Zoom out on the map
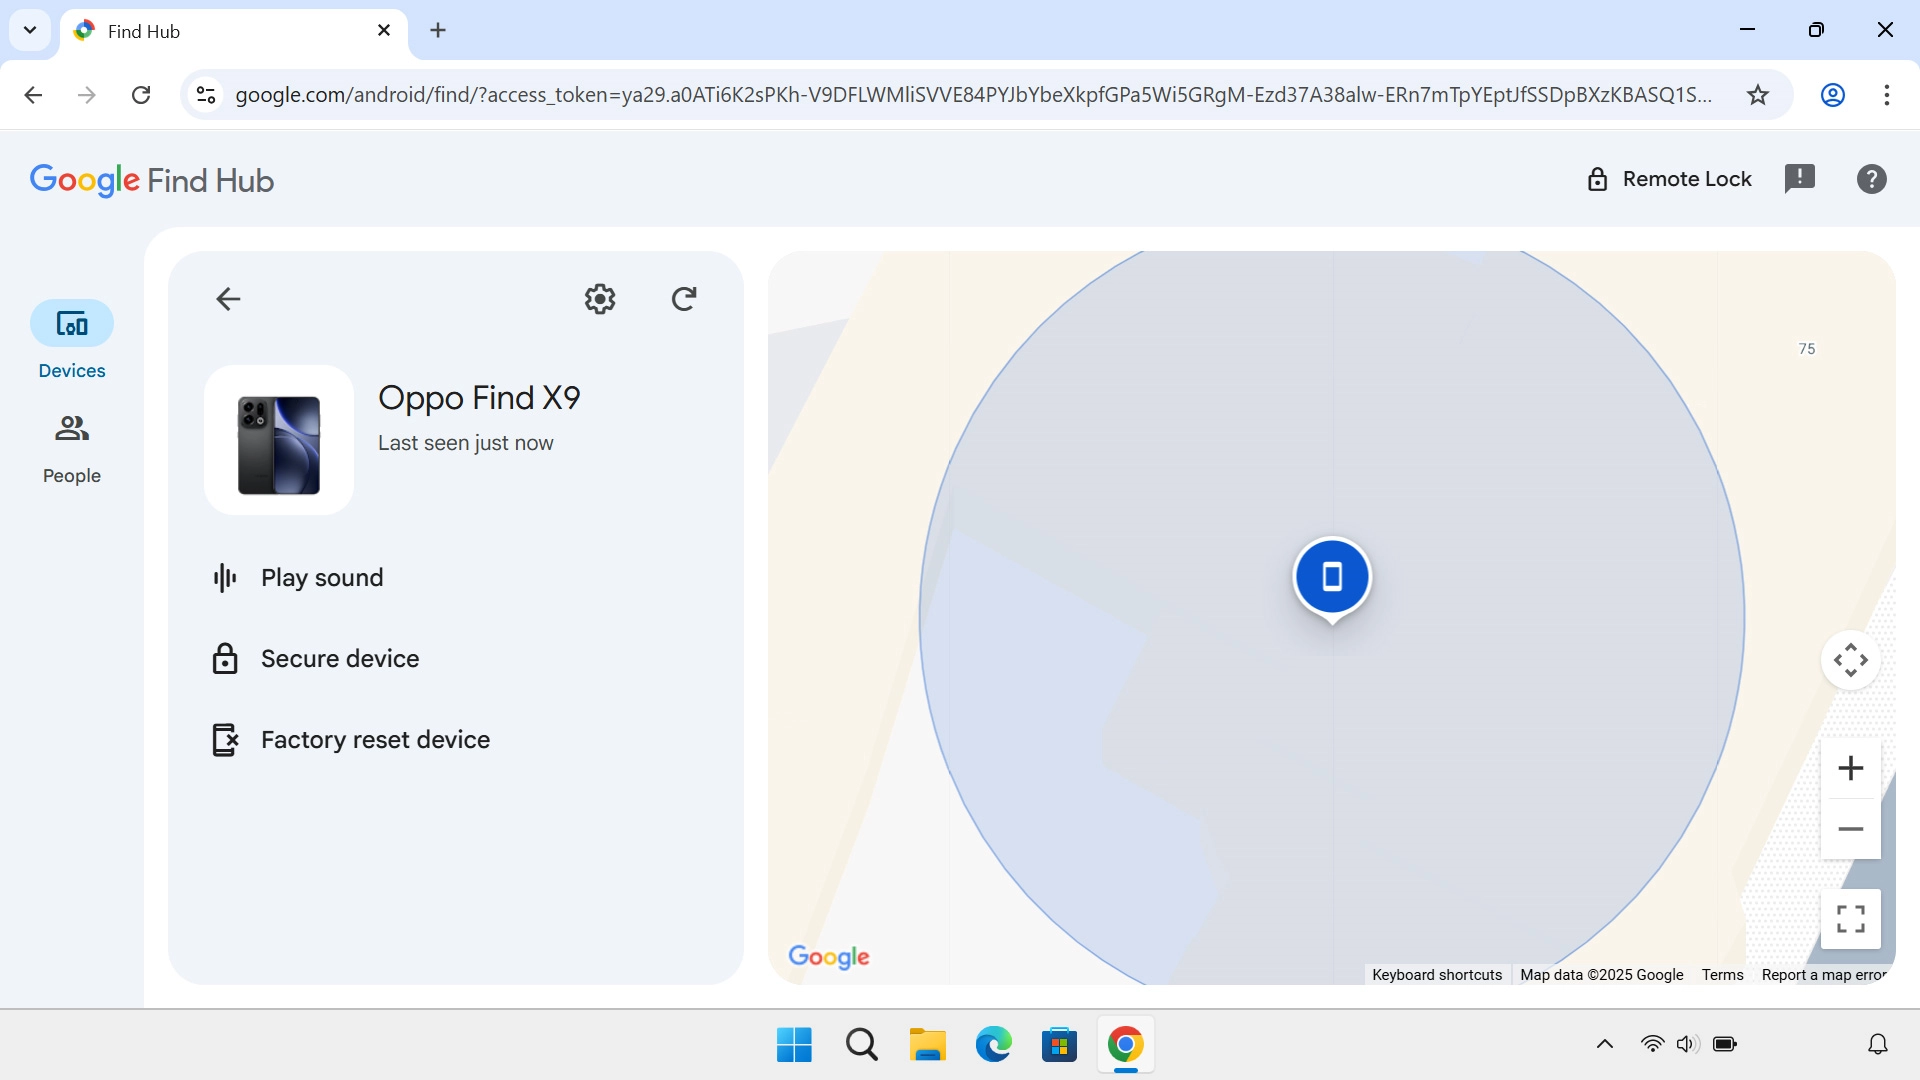This screenshot has height=1080, width=1920. point(1850,829)
